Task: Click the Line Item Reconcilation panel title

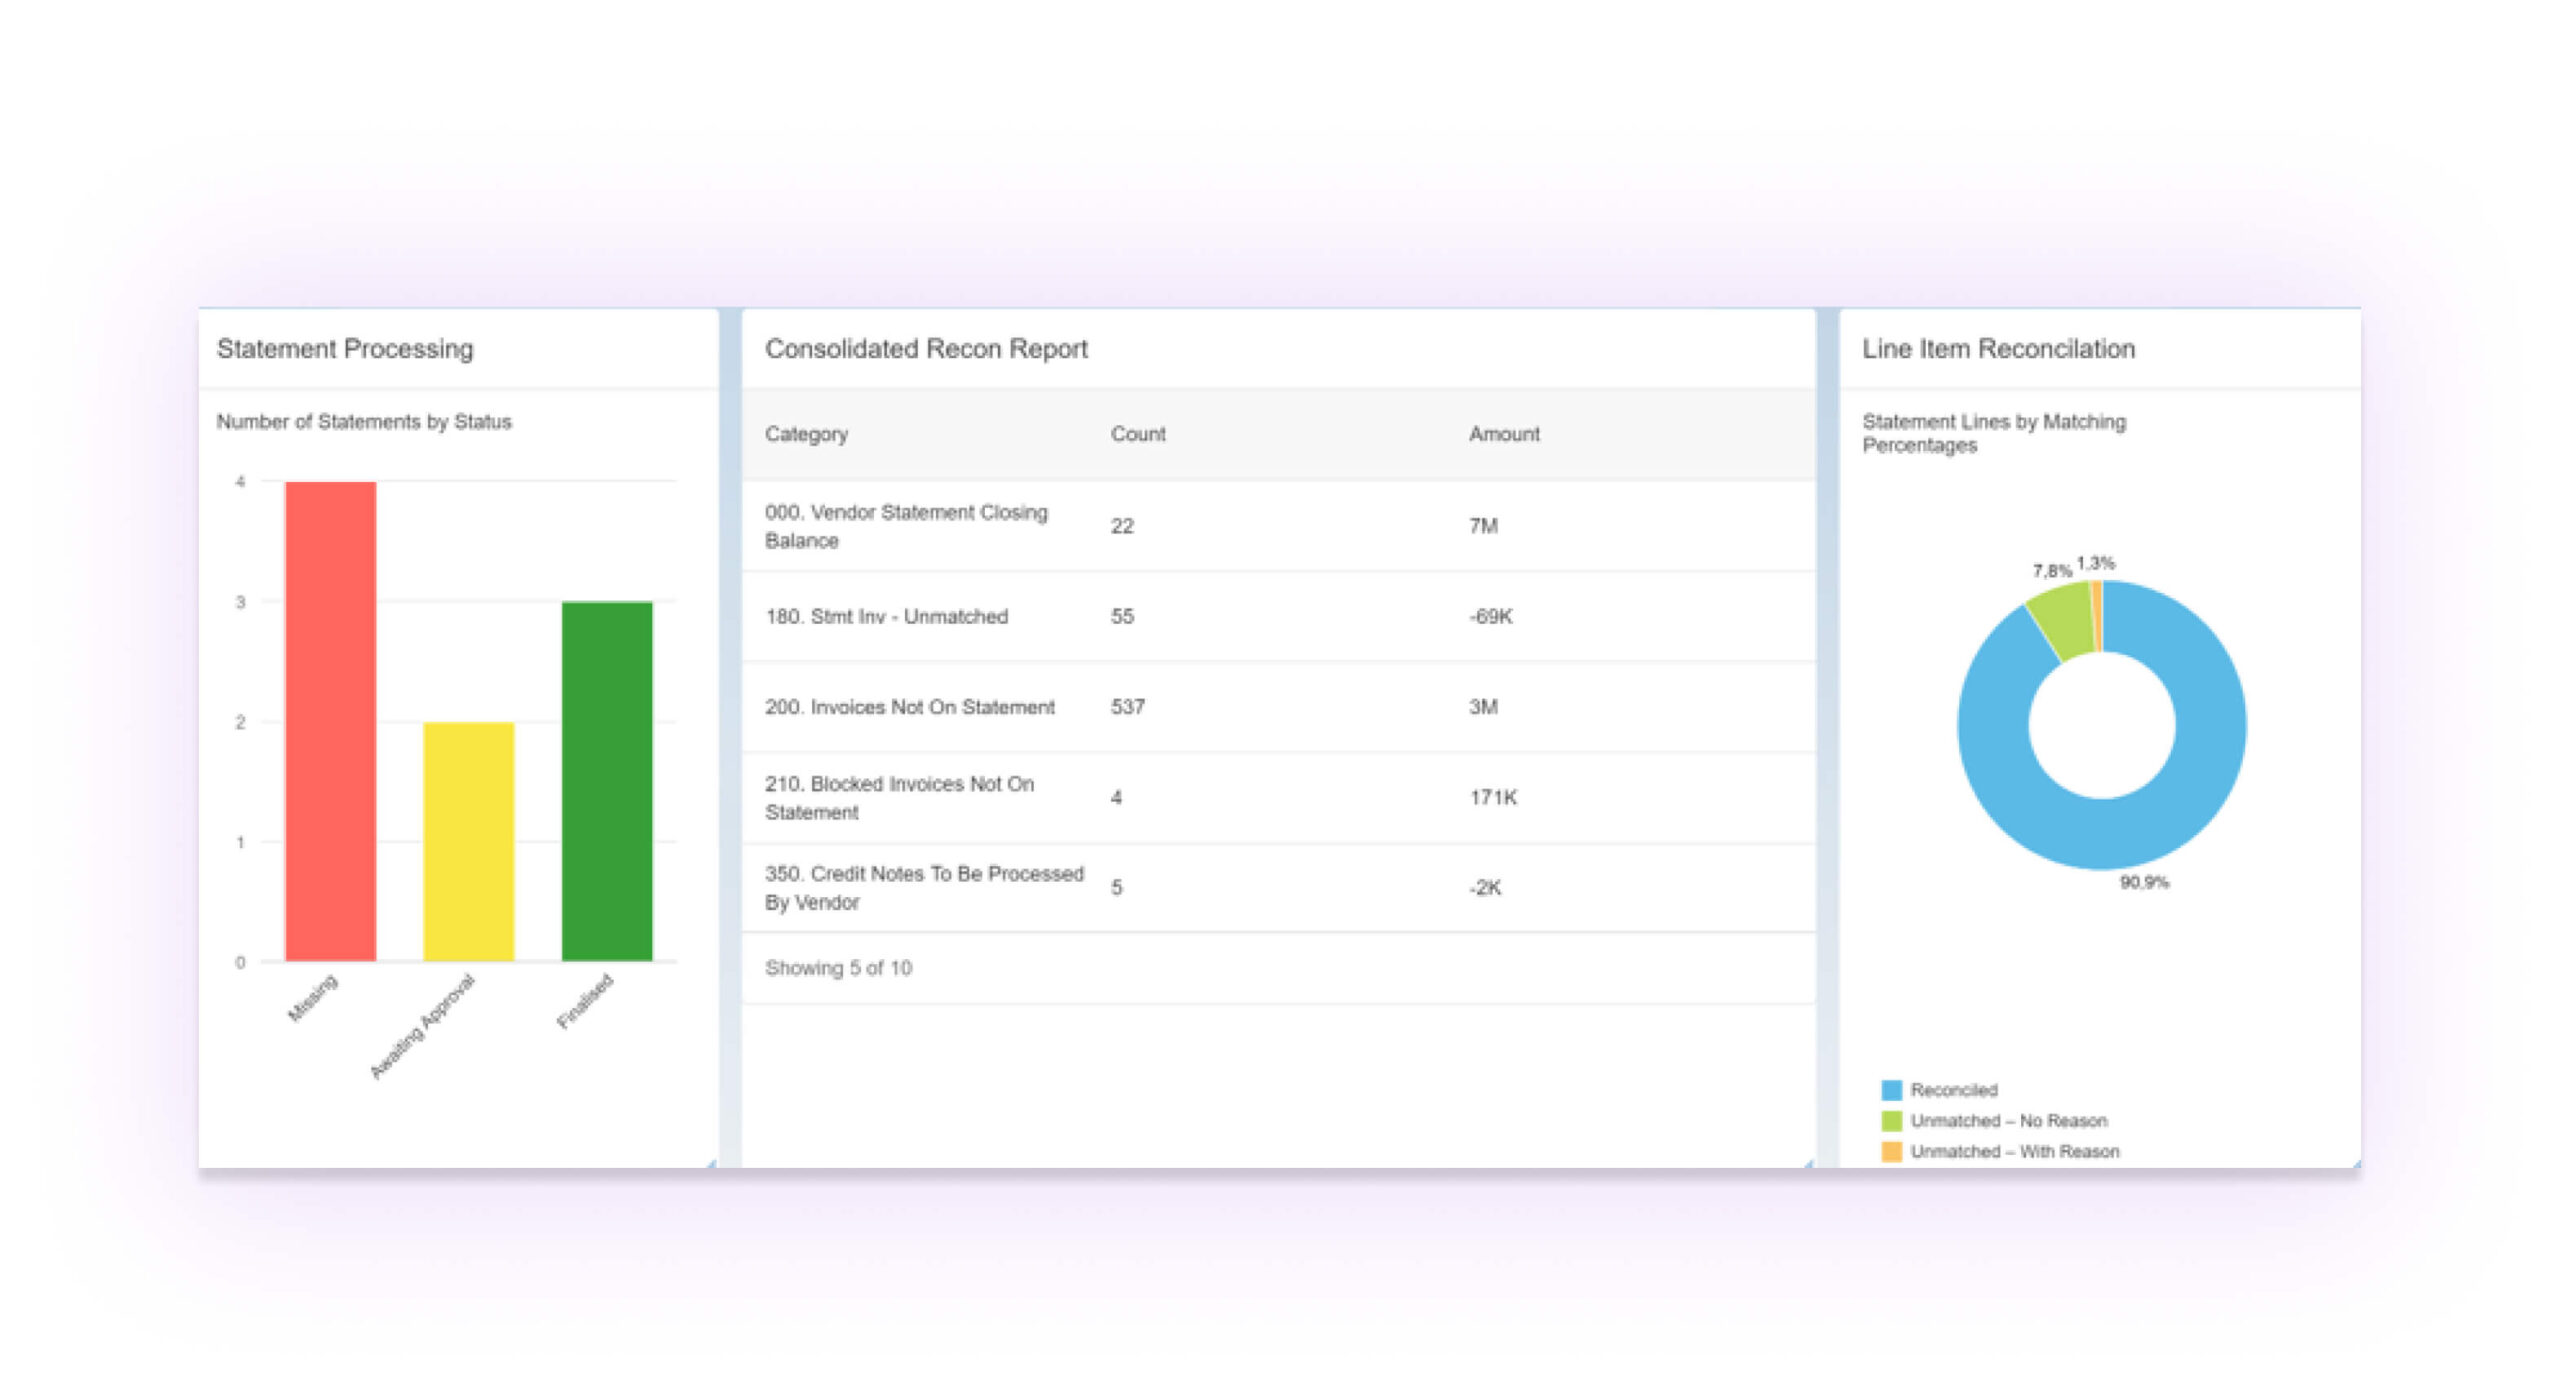Action: (1997, 349)
